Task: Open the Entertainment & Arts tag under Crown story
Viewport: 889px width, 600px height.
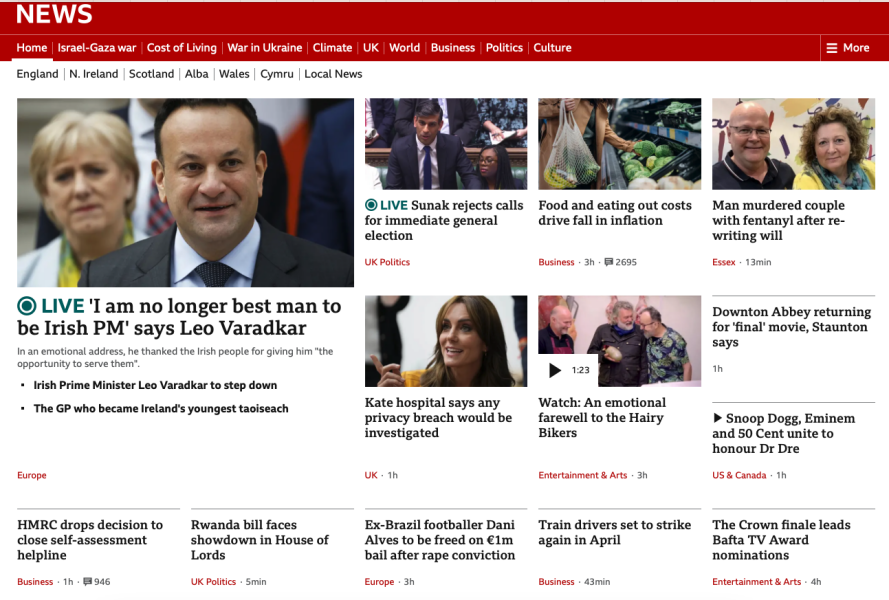Action: (x=756, y=581)
